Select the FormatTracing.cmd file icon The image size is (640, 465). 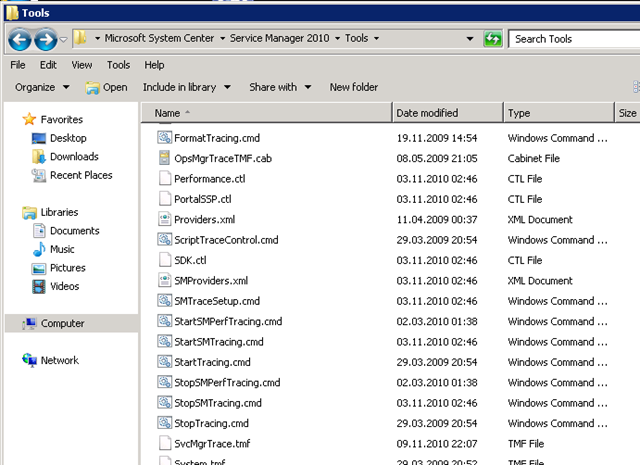tap(165, 138)
